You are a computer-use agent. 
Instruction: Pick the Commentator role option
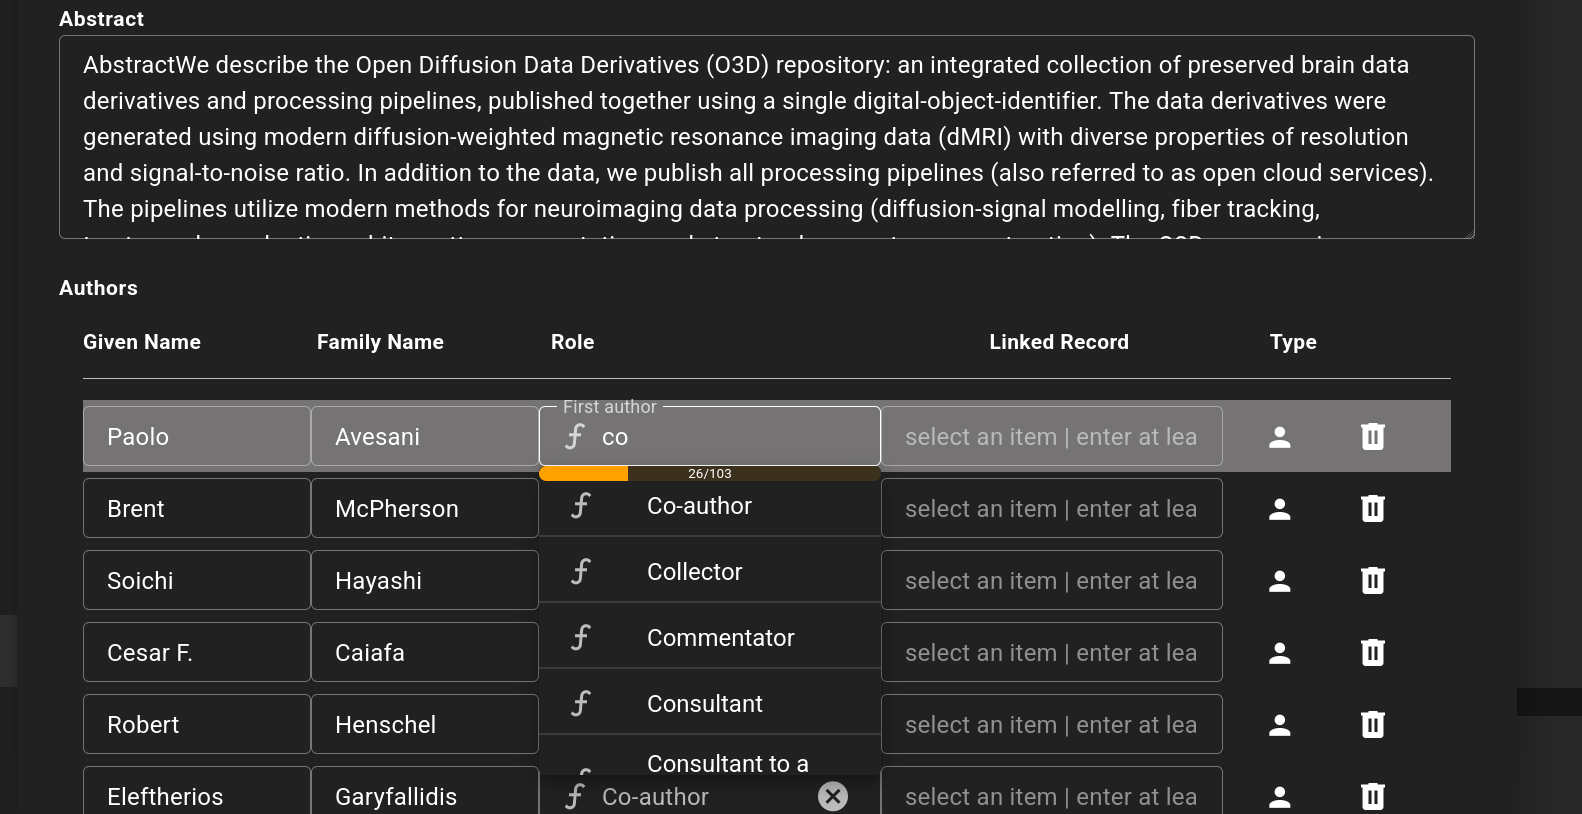point(710,638)
